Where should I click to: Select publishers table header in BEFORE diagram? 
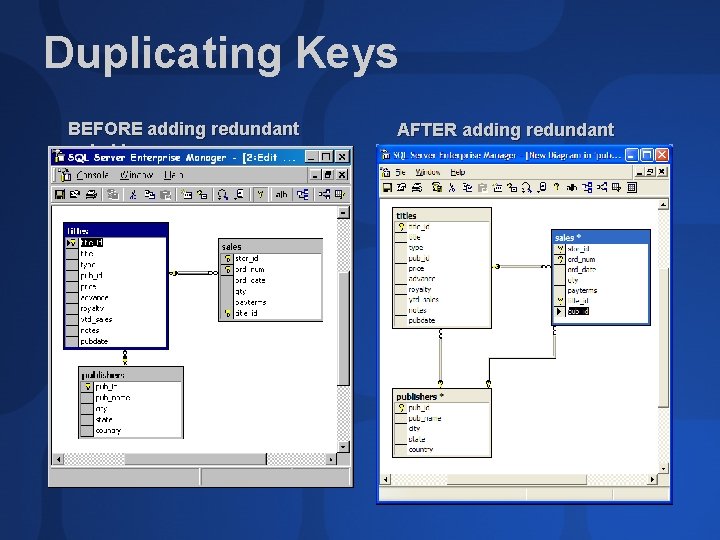click(x=131, y=375)
